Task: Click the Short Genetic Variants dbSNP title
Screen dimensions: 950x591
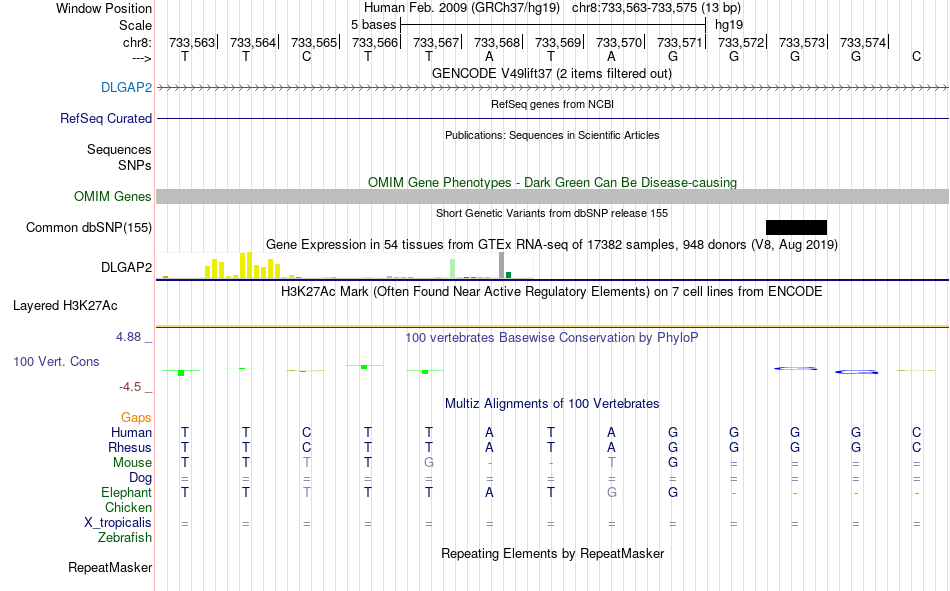Action: click(x=552, y=213)
